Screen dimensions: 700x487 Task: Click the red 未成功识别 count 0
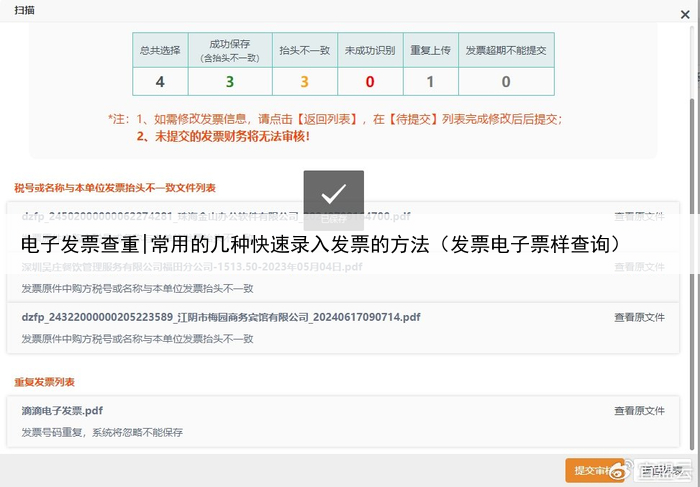click(369, 82)
